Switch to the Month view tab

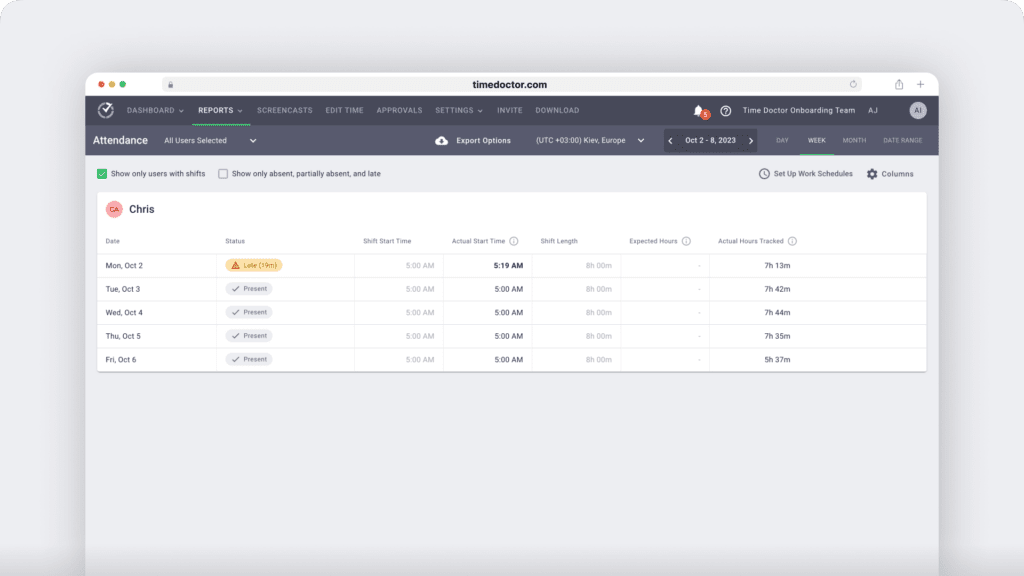854,140
